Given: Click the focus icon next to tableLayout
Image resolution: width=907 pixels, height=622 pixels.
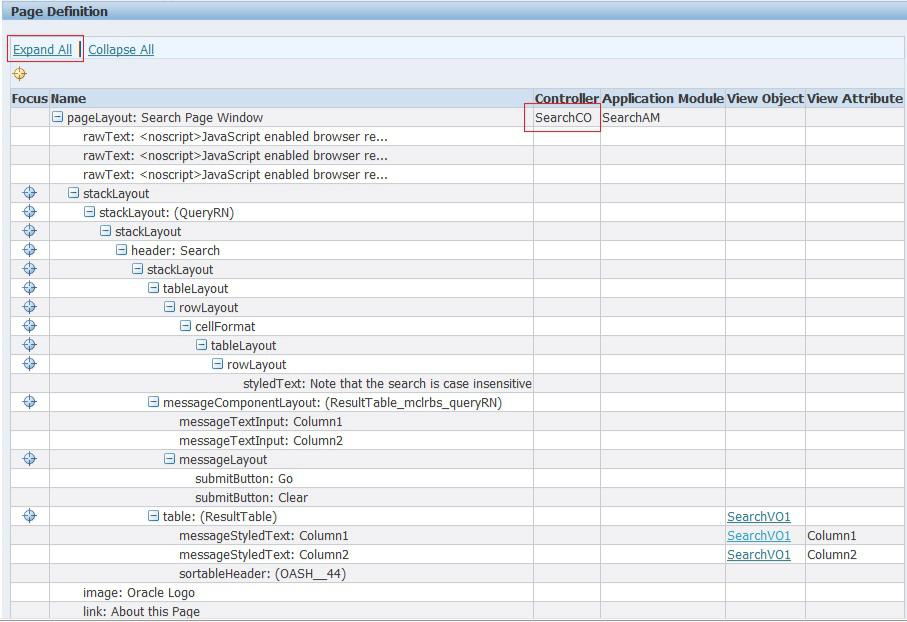Looking at the screenshot, I should 29,288.
